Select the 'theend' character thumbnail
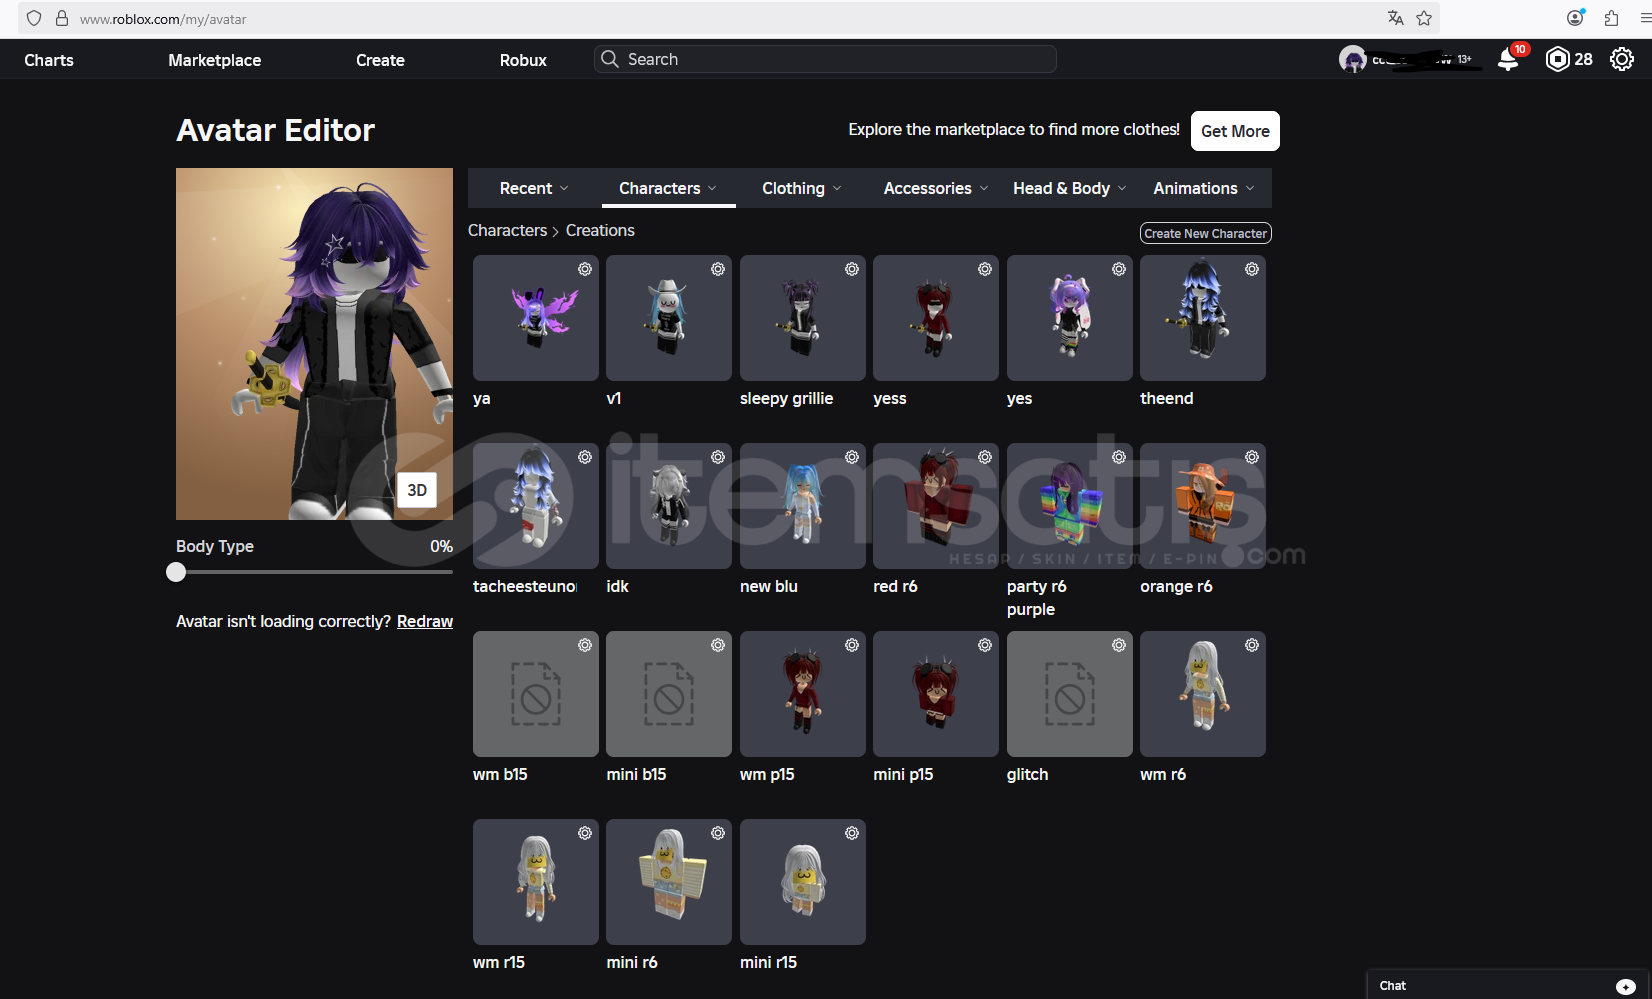The height and width of the screenshot is (999, 1652). [x=1203, y=318]
